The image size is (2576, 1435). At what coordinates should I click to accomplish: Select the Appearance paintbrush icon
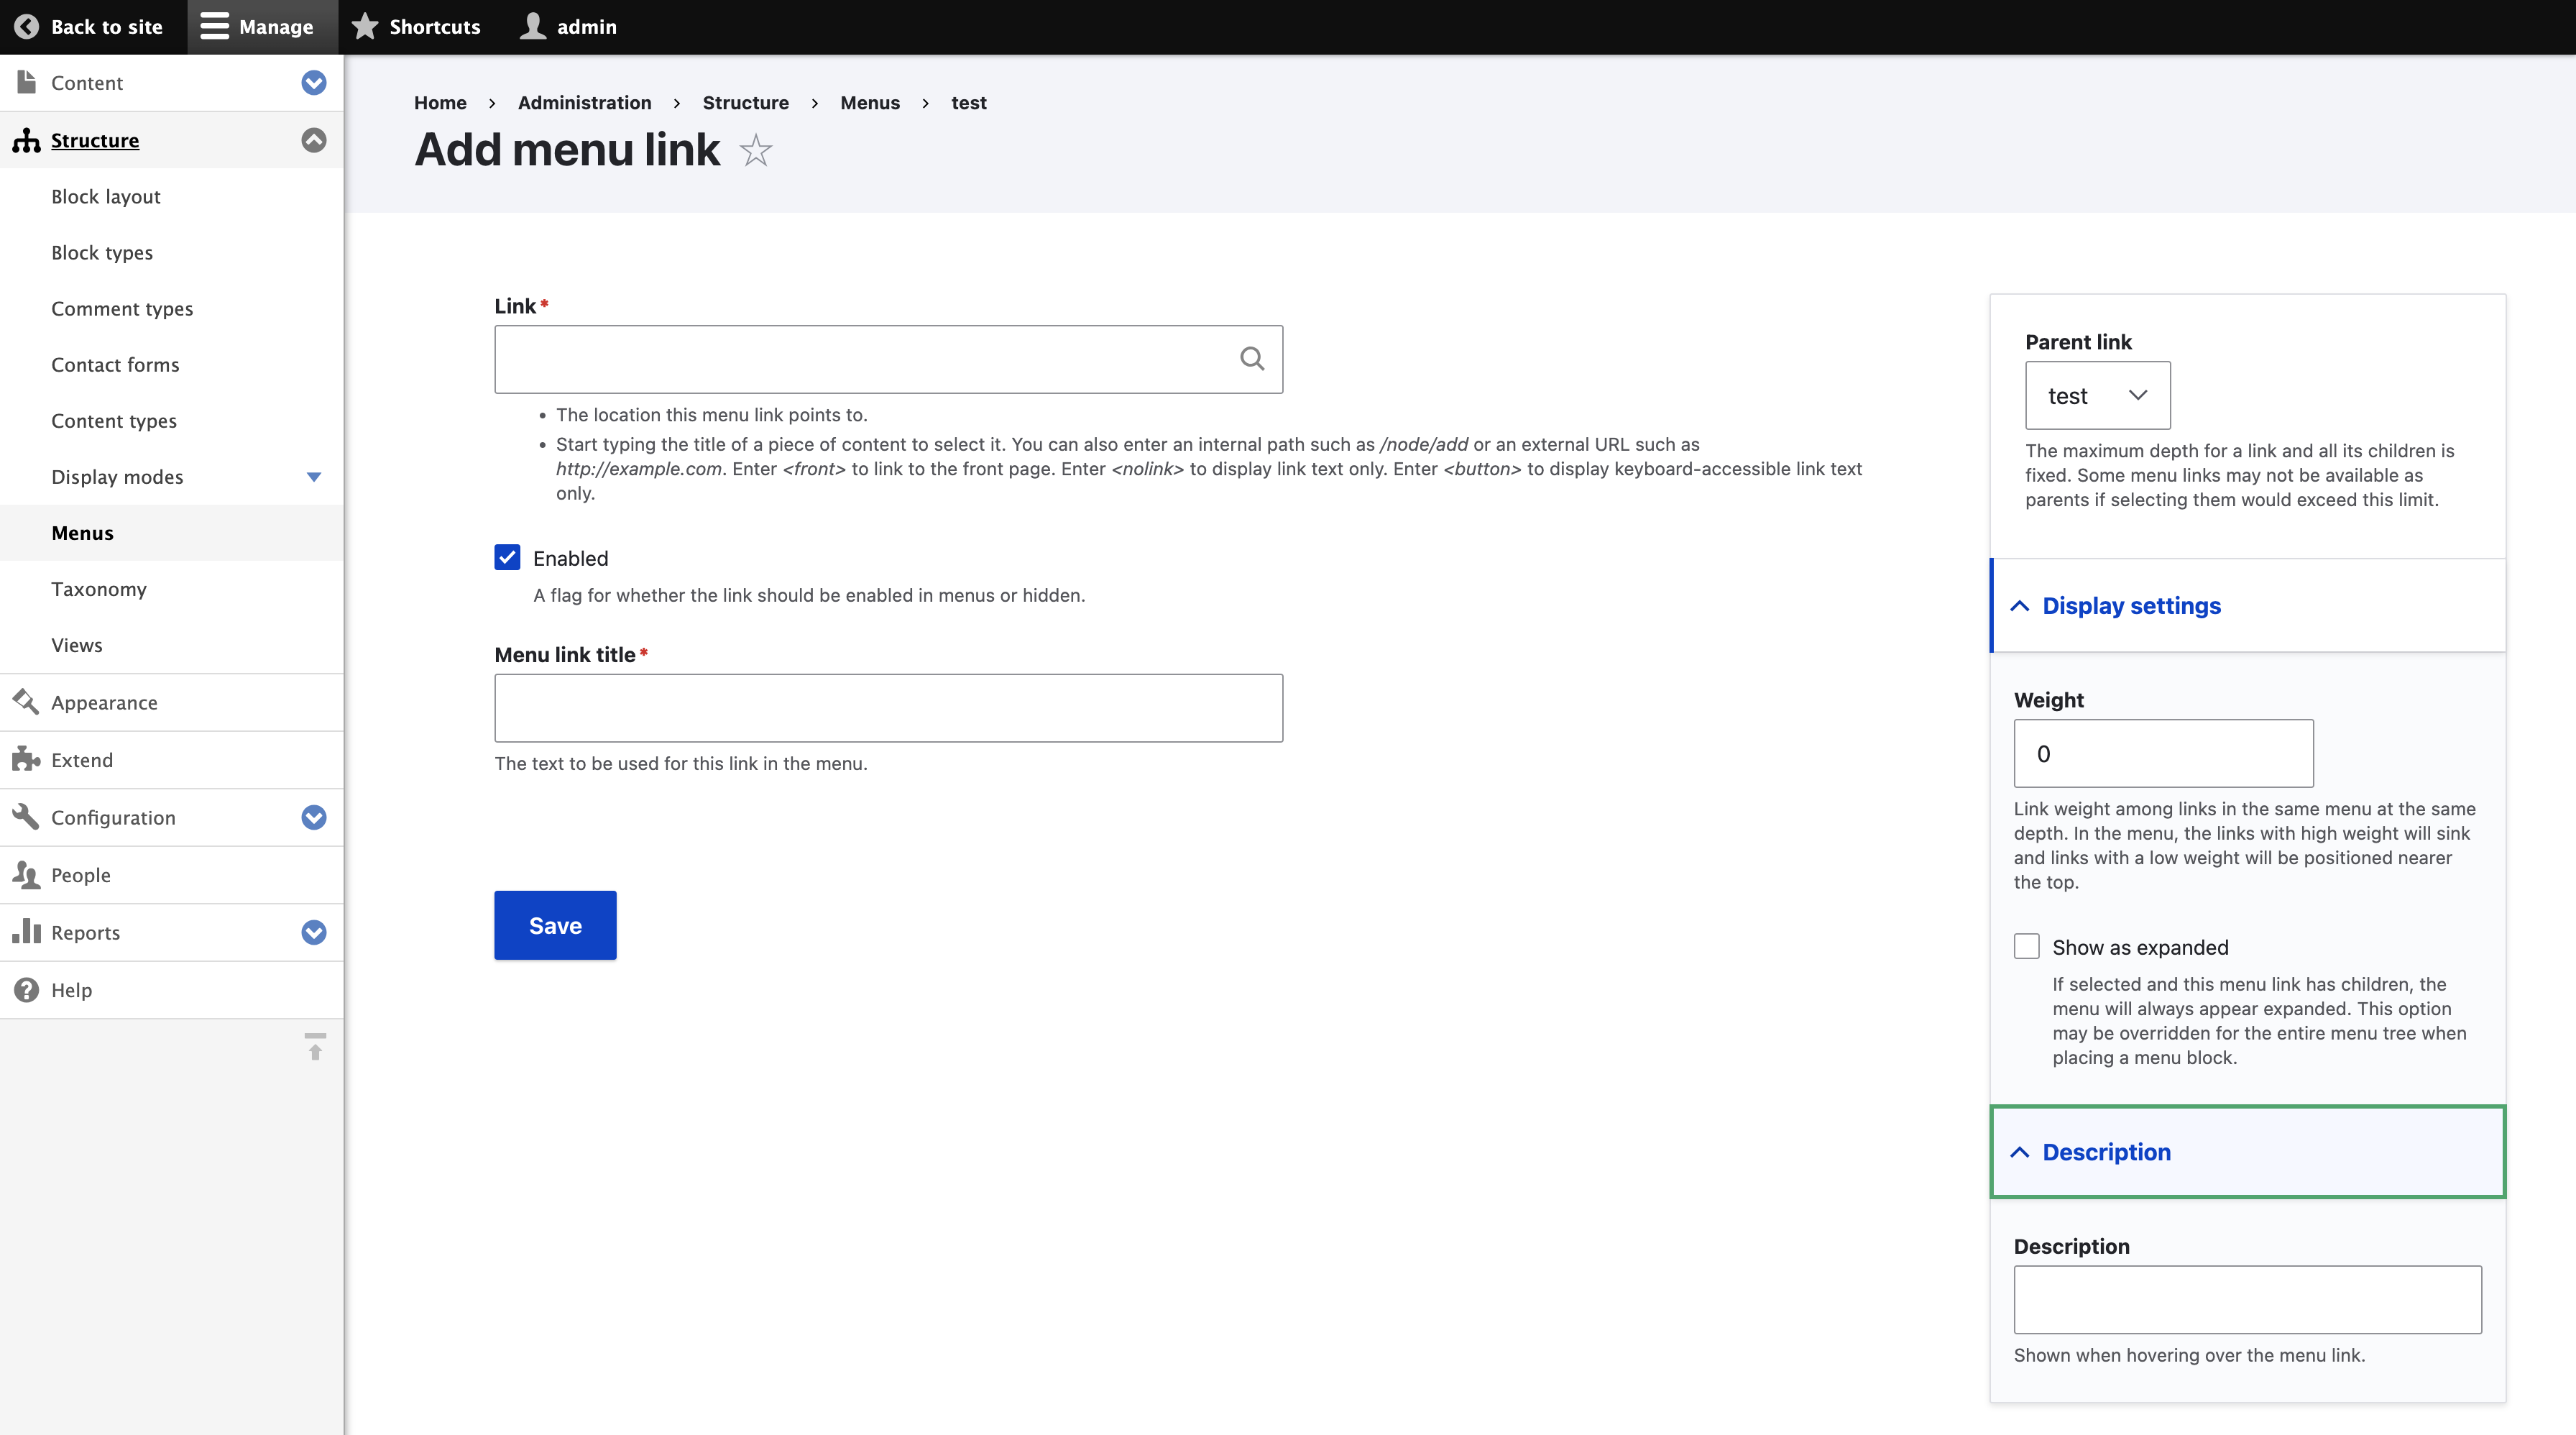pos(26,702)
